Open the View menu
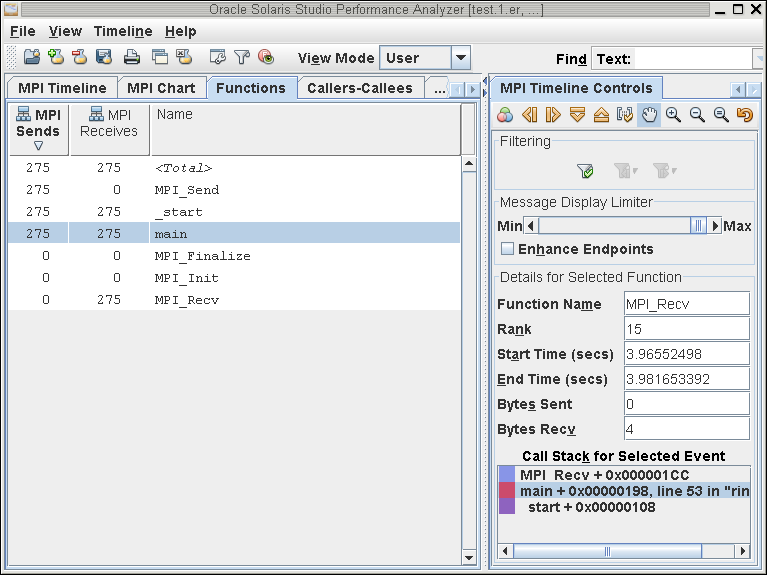This screenshot has width=767, height=575. 65,31
